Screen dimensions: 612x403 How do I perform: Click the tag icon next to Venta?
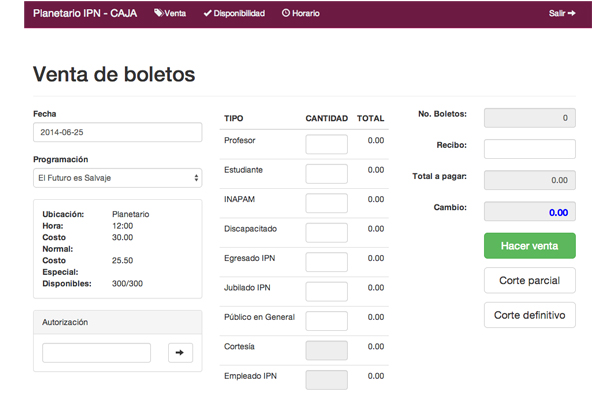(x=158, y=13)
